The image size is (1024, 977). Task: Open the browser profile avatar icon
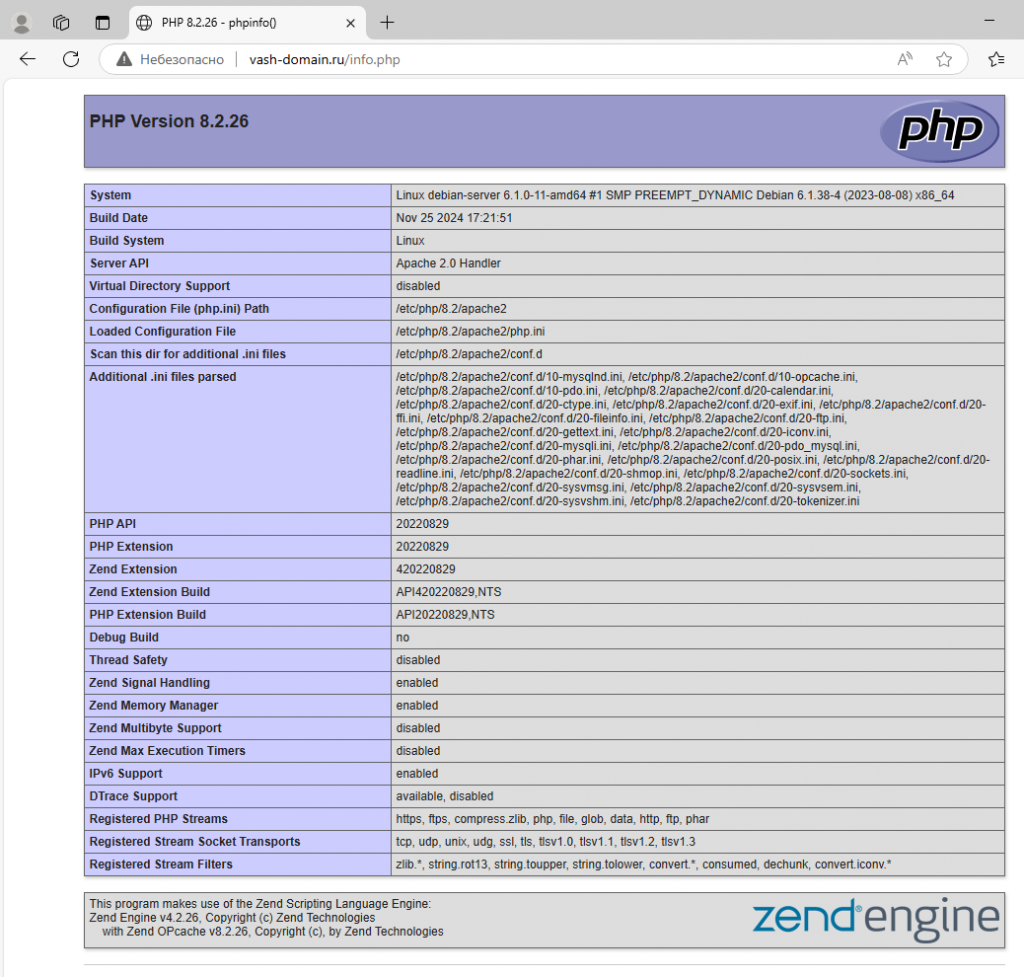22,23
